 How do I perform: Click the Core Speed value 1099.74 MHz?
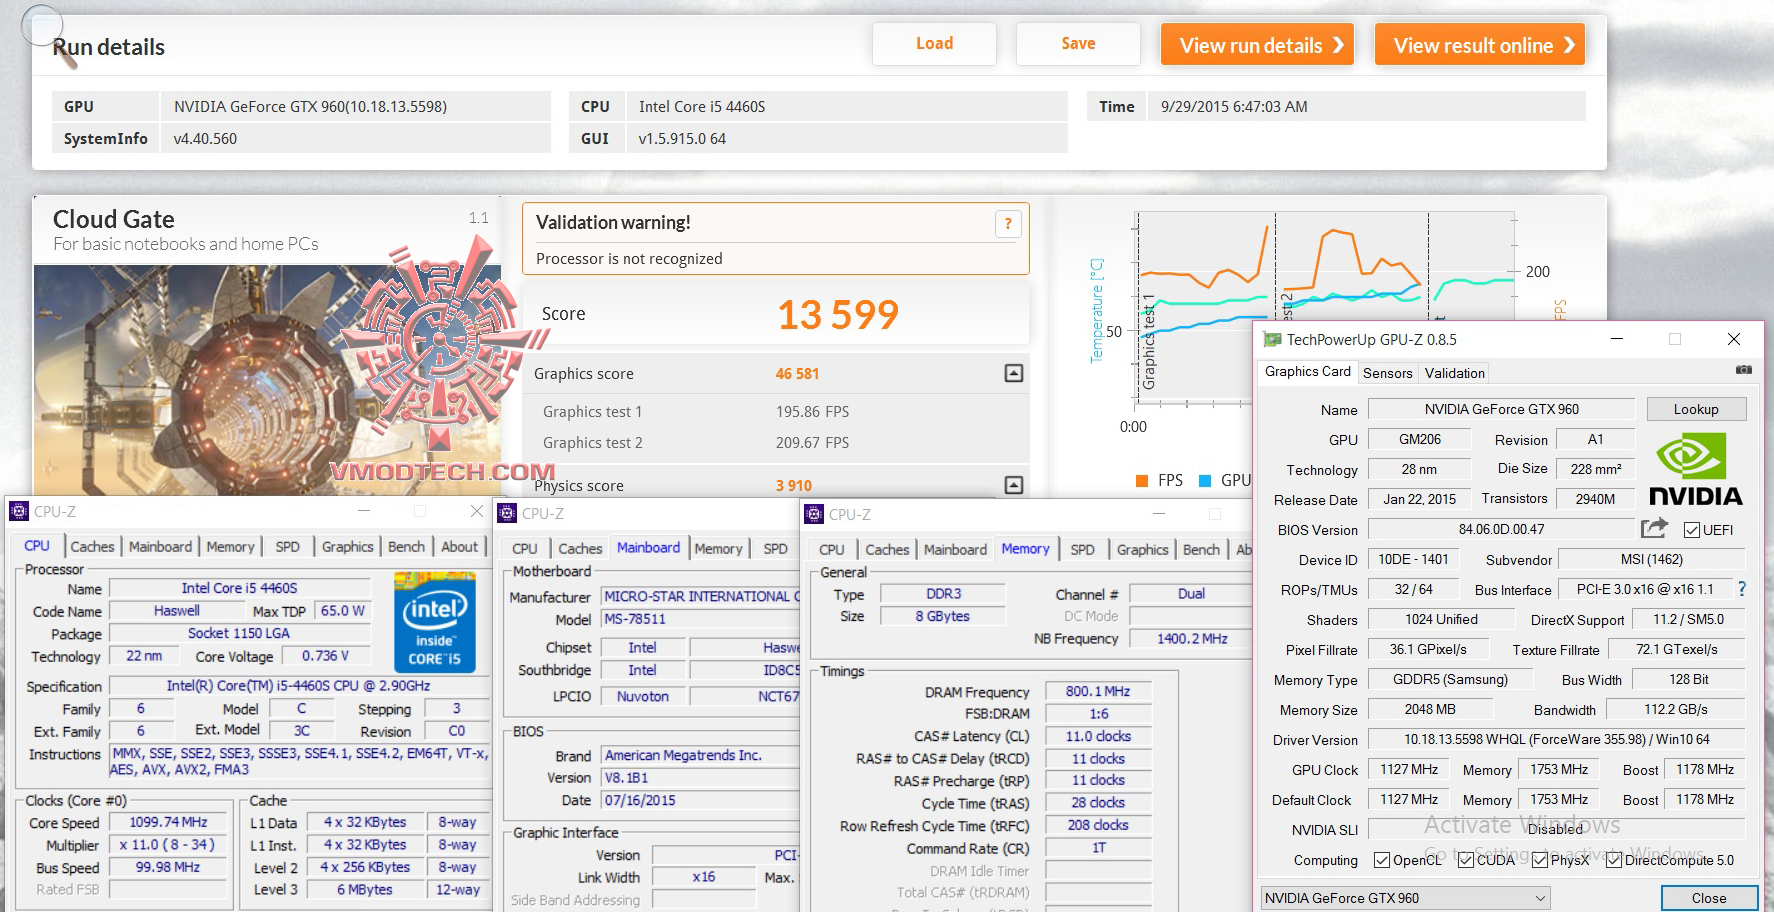168,822
